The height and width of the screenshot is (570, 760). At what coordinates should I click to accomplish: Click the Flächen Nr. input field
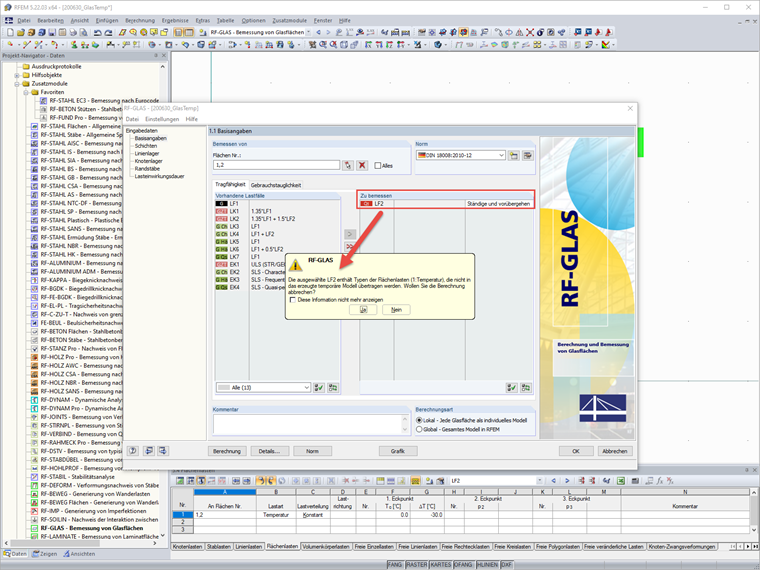click(x=276, y=165)
